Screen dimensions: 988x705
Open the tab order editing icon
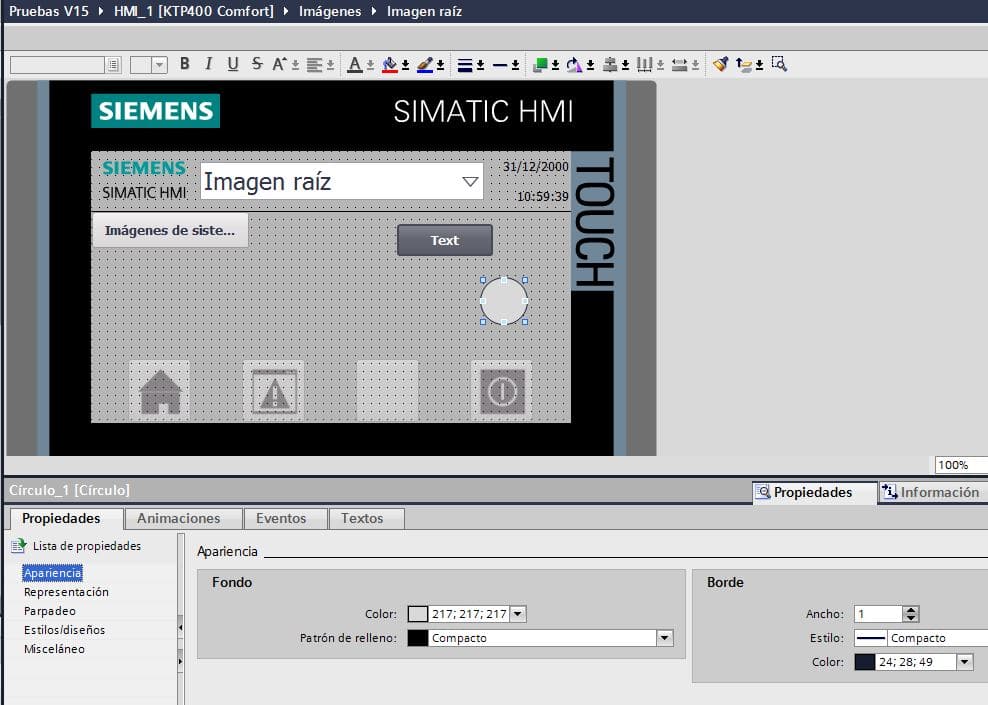coord(743,63)
